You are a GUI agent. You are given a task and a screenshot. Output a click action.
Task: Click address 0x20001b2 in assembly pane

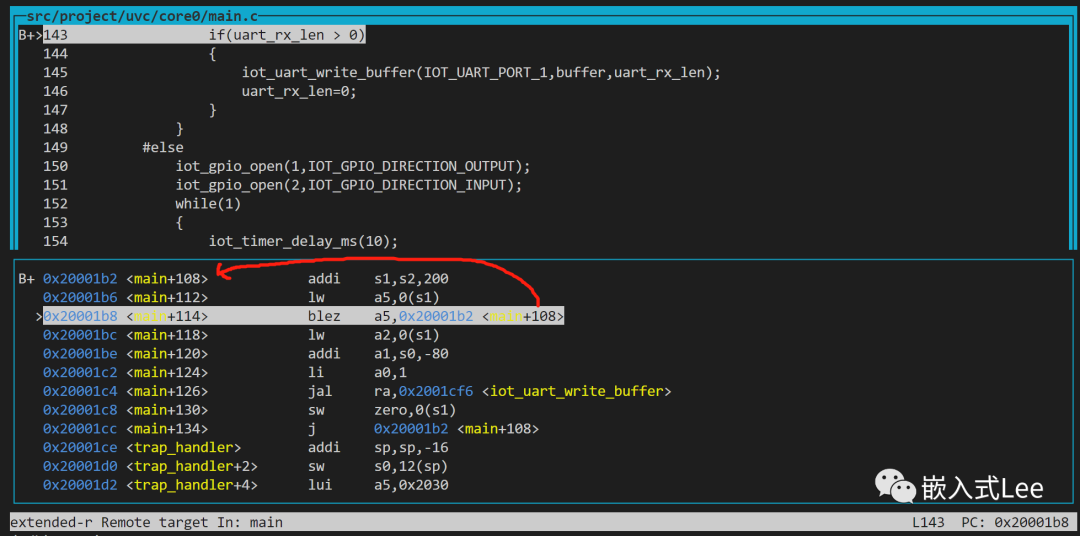point(80,279)
